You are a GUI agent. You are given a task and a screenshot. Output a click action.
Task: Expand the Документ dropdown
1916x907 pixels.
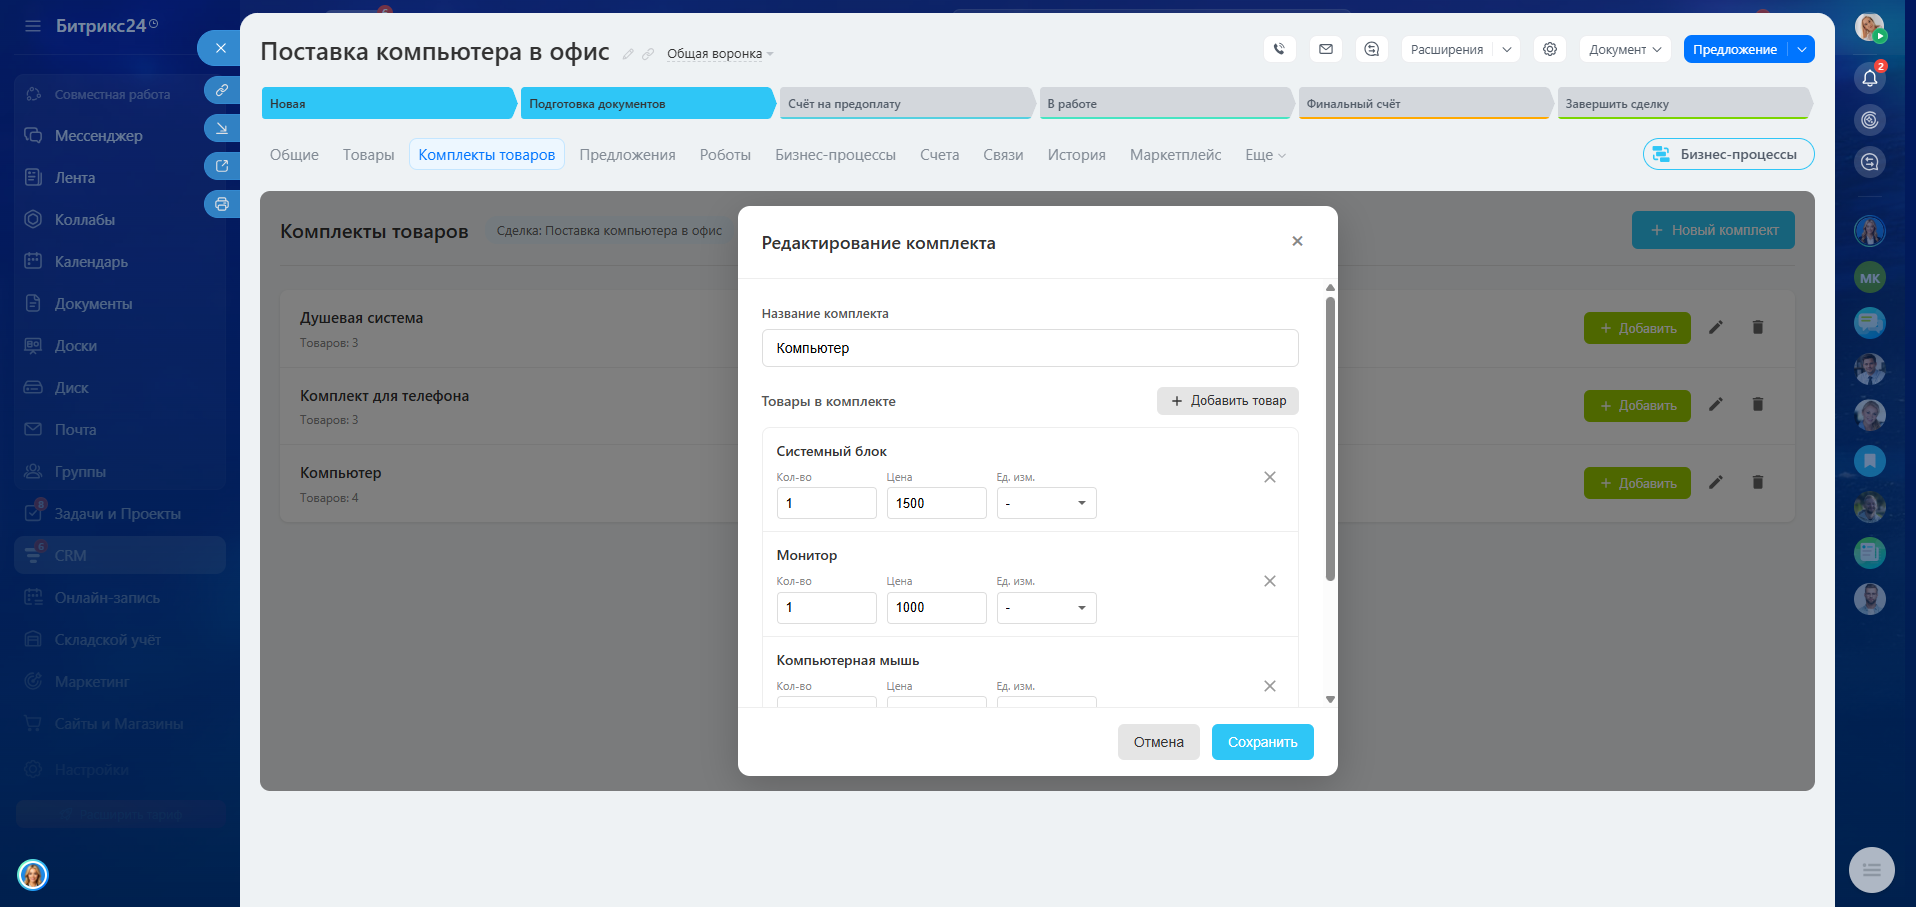point(1624,49)
